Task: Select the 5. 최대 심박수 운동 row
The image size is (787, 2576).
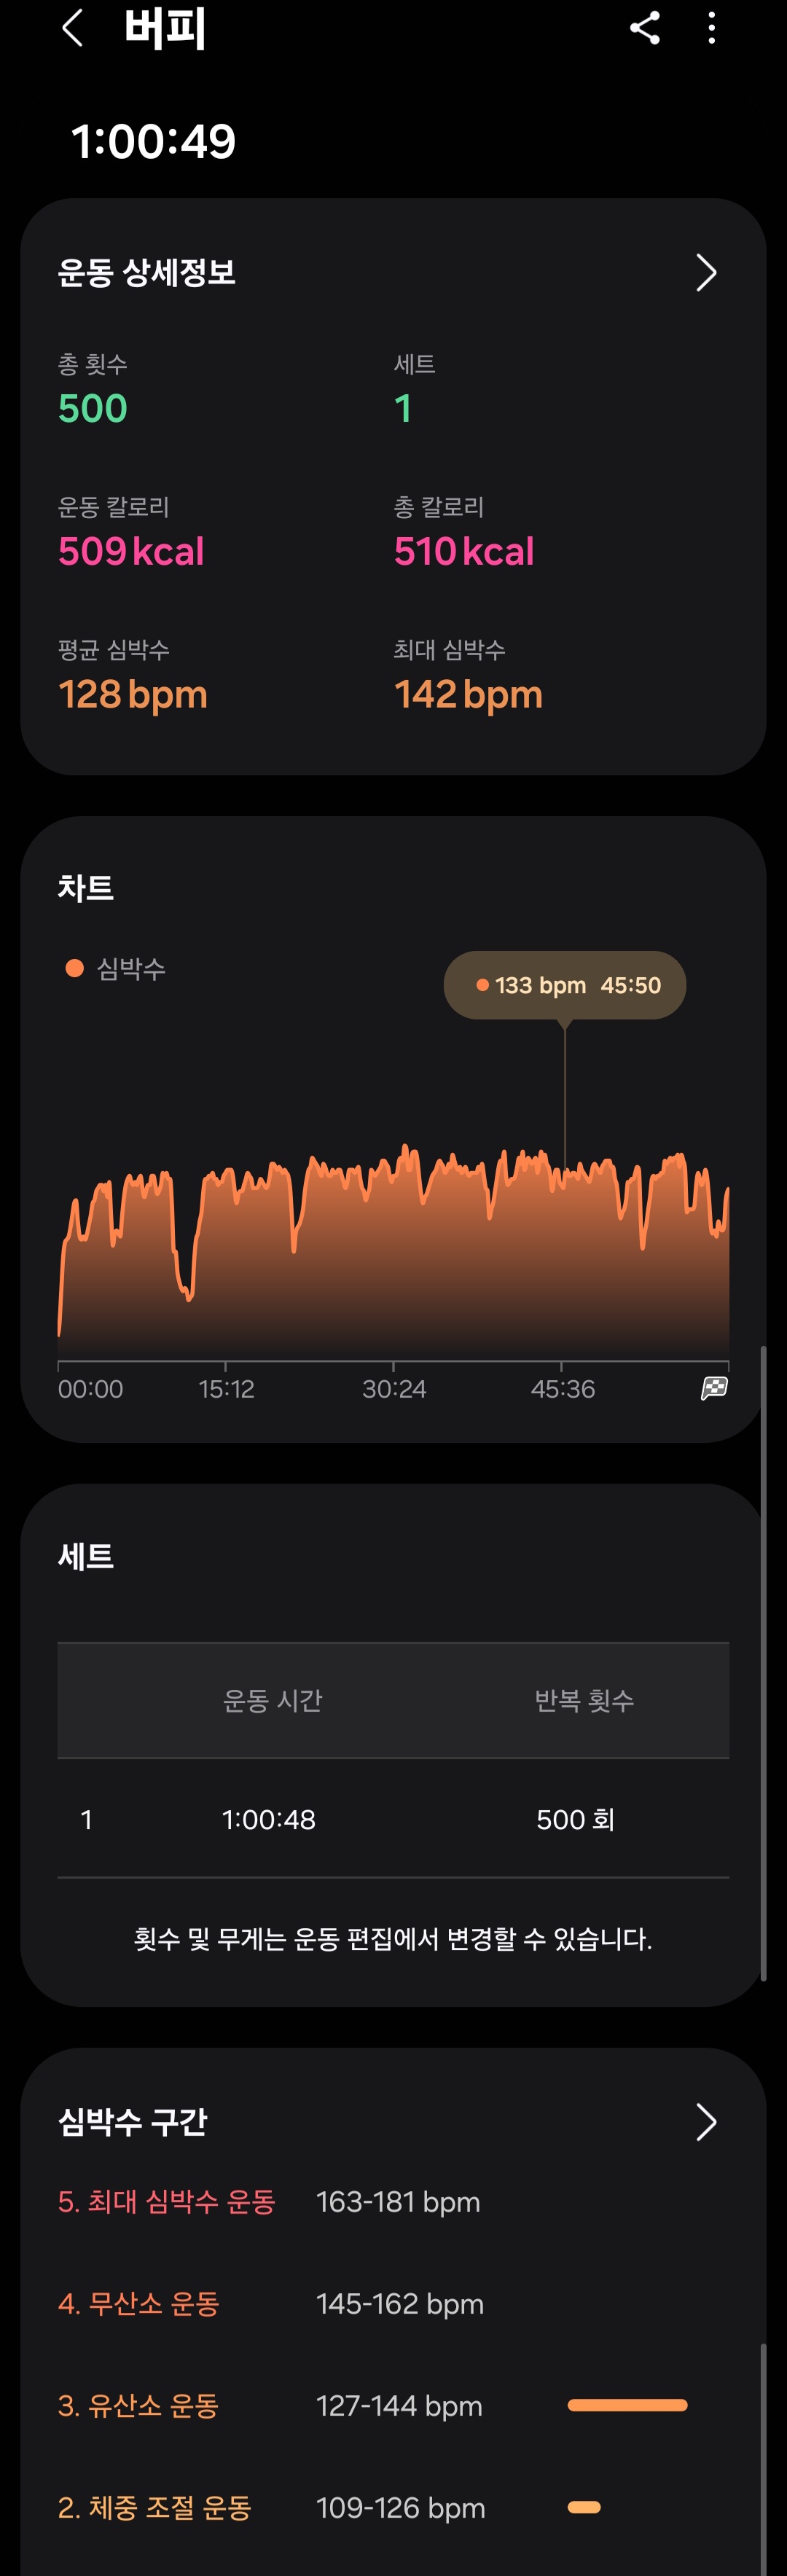Action: point(393,2202)
